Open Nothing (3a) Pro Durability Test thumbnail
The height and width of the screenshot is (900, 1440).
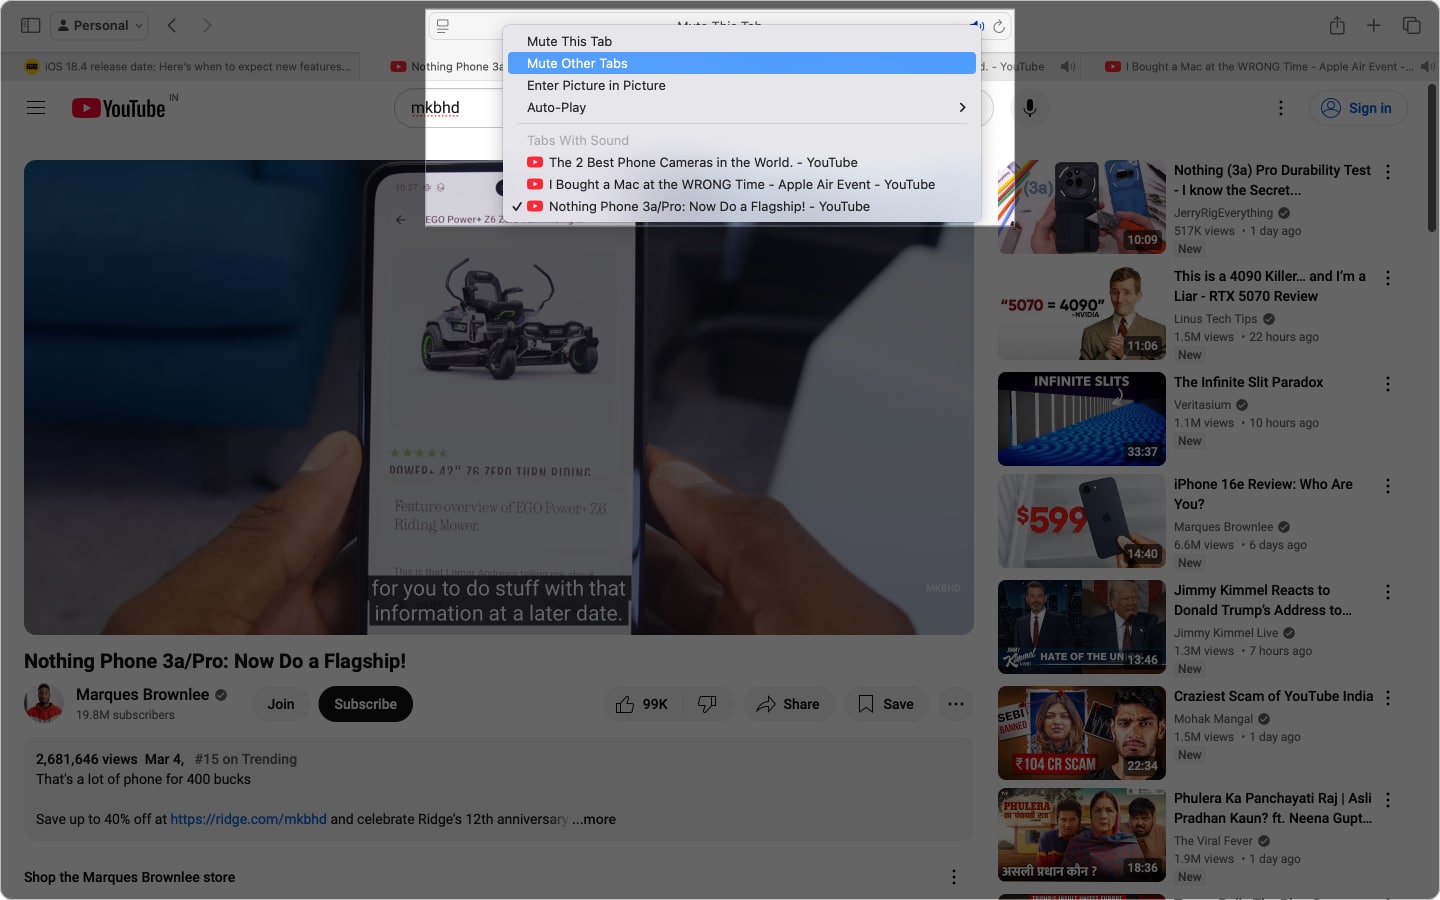1082,207
